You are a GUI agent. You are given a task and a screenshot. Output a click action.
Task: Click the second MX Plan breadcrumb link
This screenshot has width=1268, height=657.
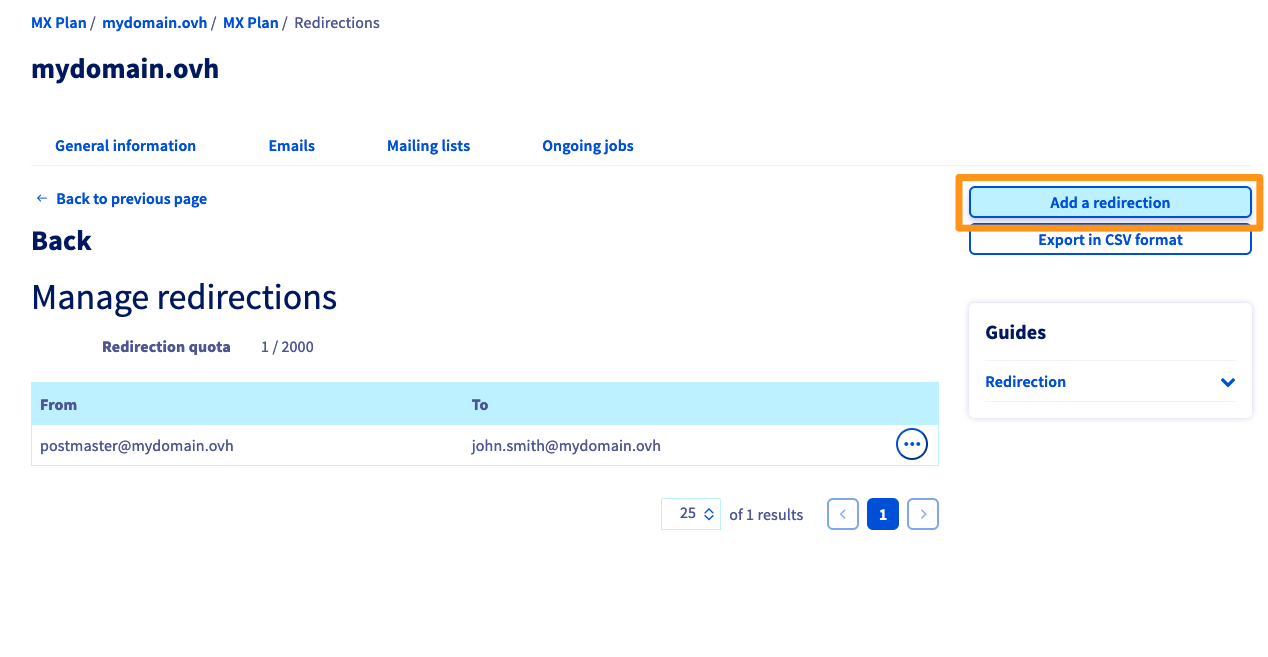[x=250, y=22]
